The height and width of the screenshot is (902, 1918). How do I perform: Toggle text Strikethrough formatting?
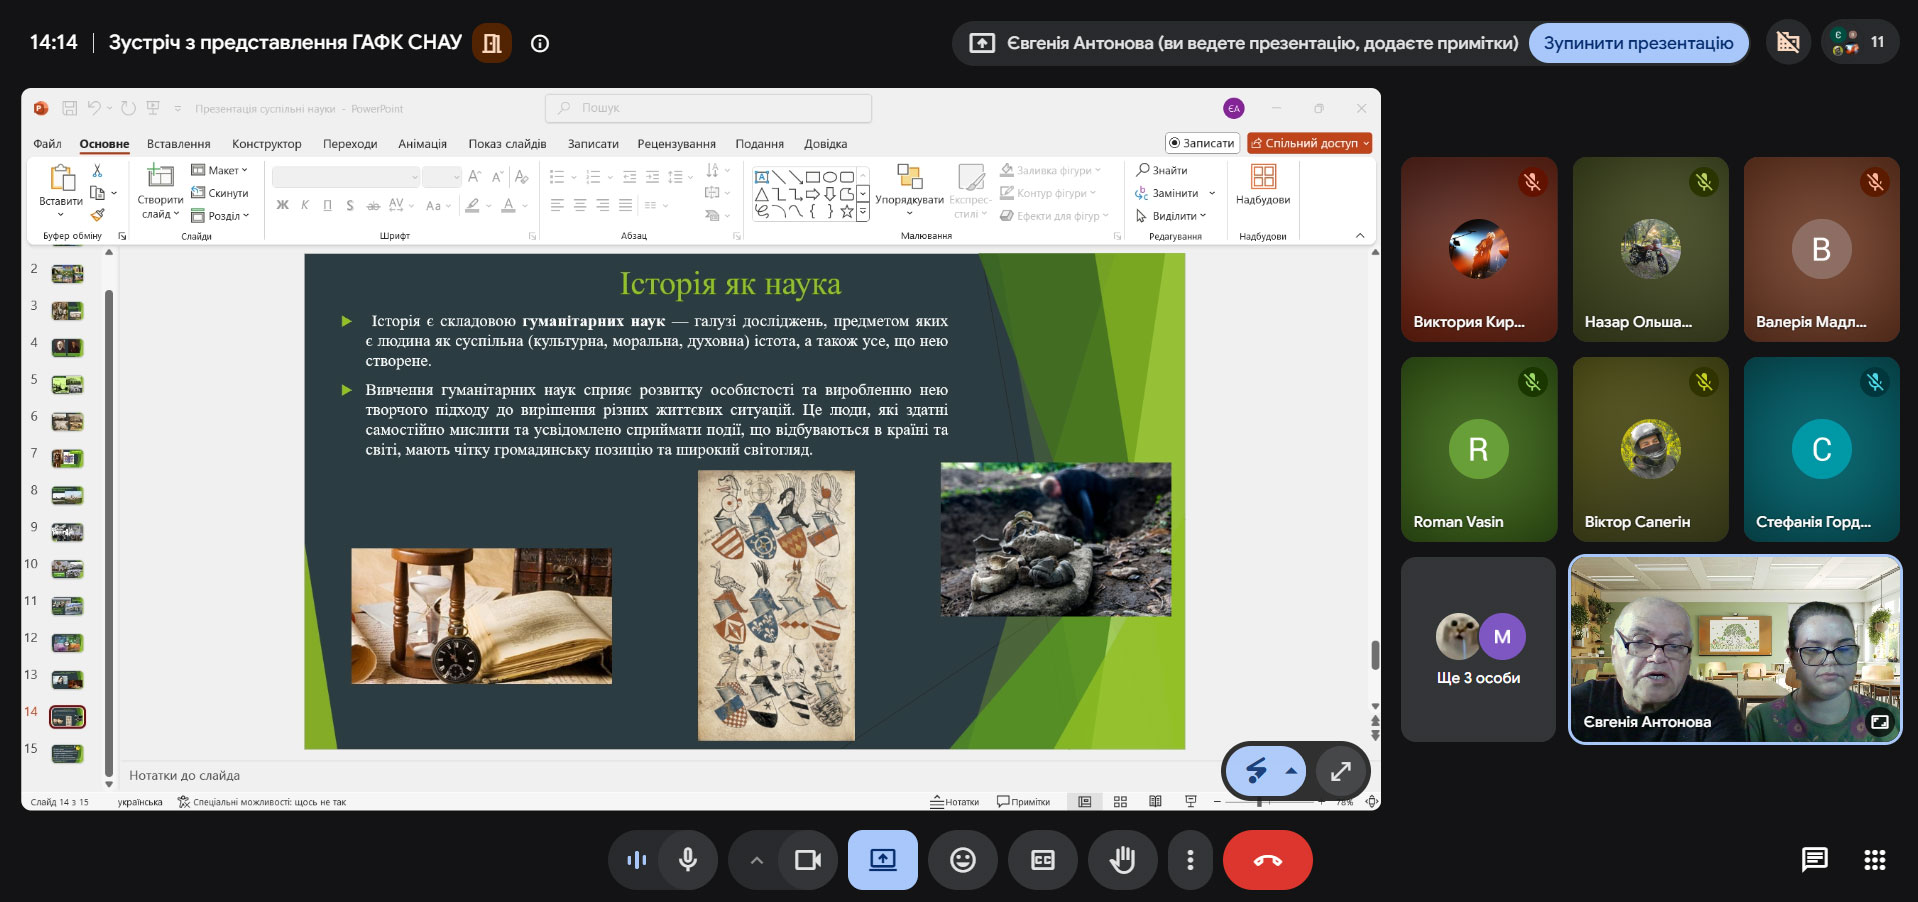click(x=372, y=205)
